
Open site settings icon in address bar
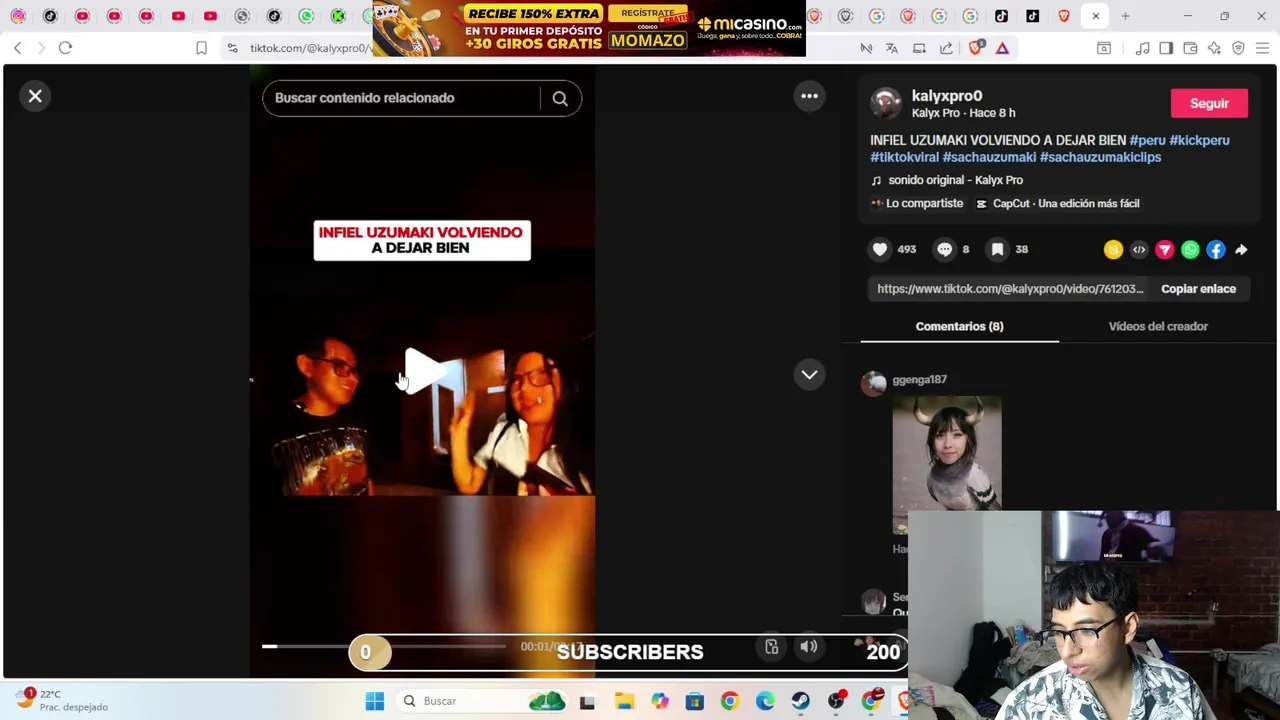[232, 48]
